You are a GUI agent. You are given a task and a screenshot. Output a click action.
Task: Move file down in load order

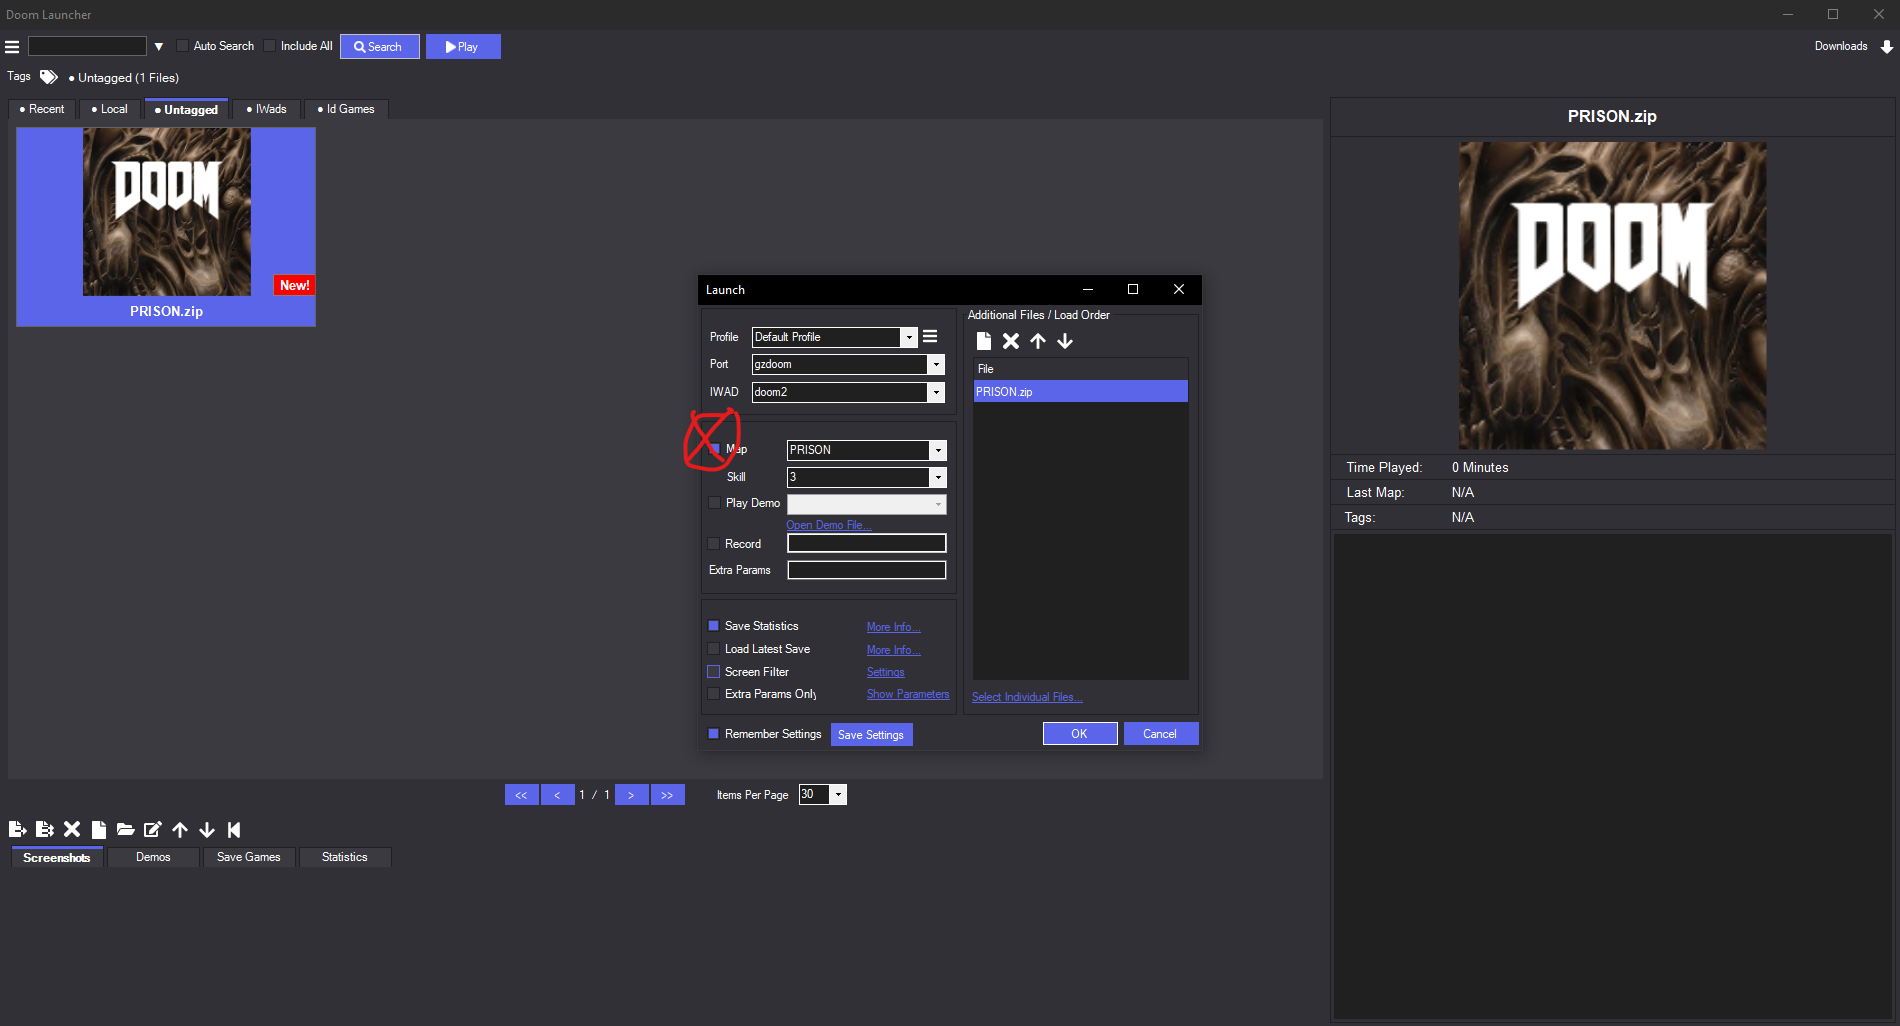click(1065, 341)
